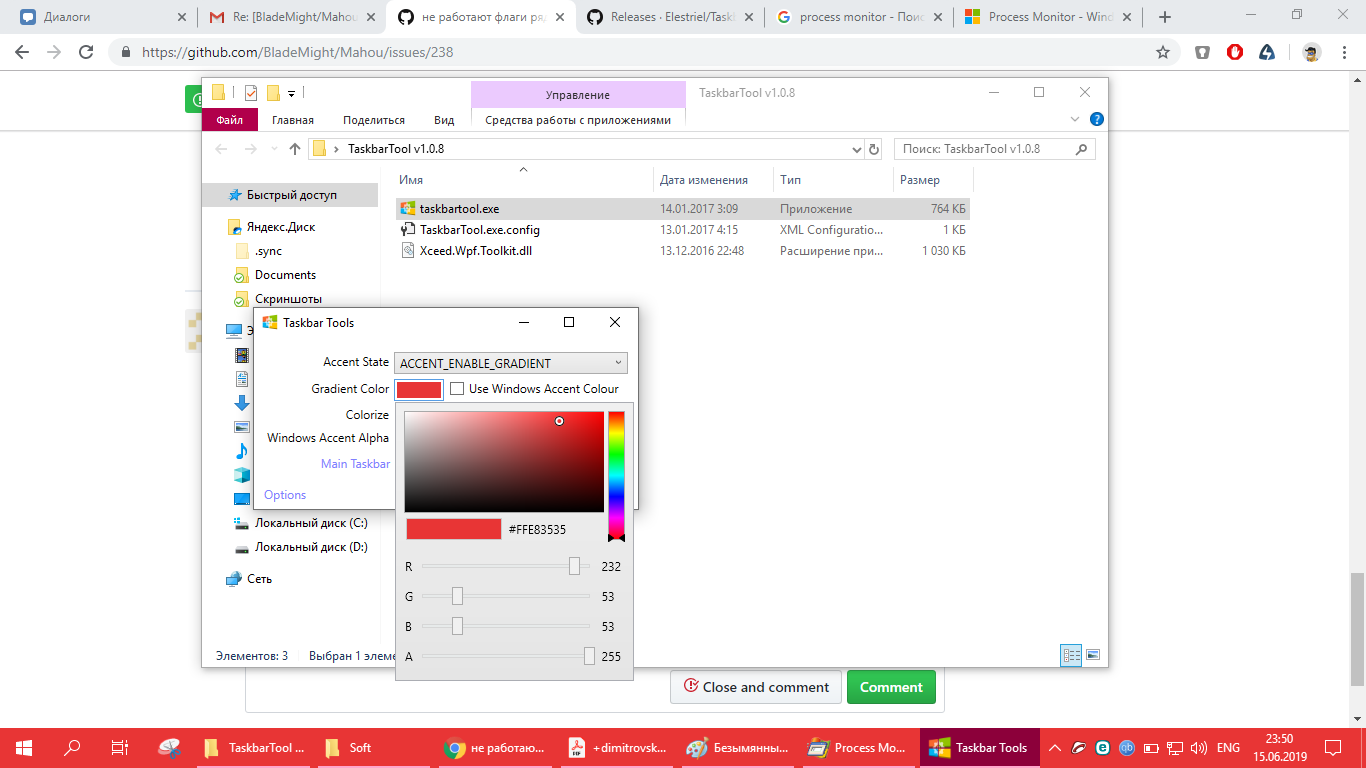This screenshot has height=768, width=1366.
Task: Click the volume tray icon
Action: (1198, 747)
